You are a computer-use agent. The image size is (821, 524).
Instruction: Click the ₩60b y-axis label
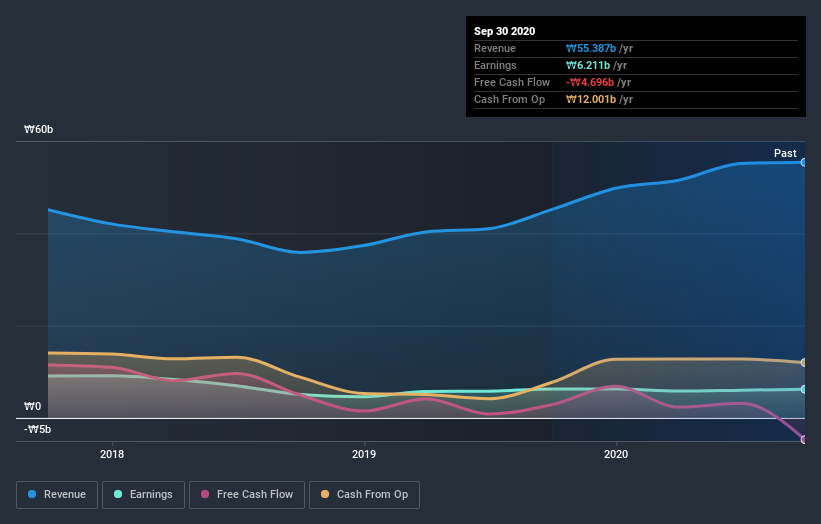pos(38,129)
